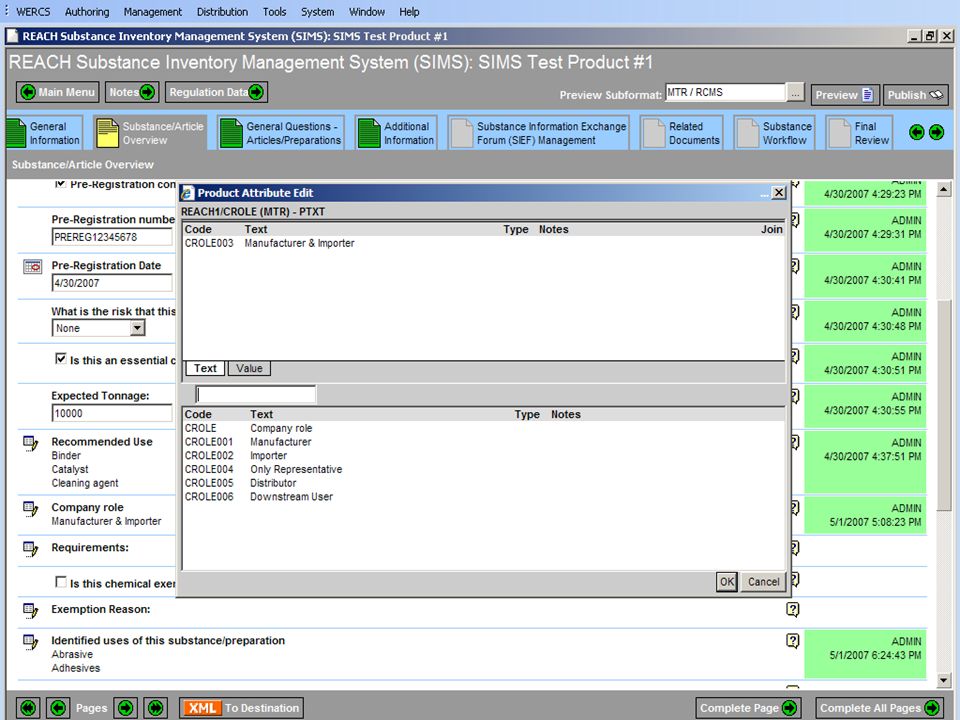Open the Notes button in toolbar
This screenshot has height=720, width=960.
click(132, 92)
